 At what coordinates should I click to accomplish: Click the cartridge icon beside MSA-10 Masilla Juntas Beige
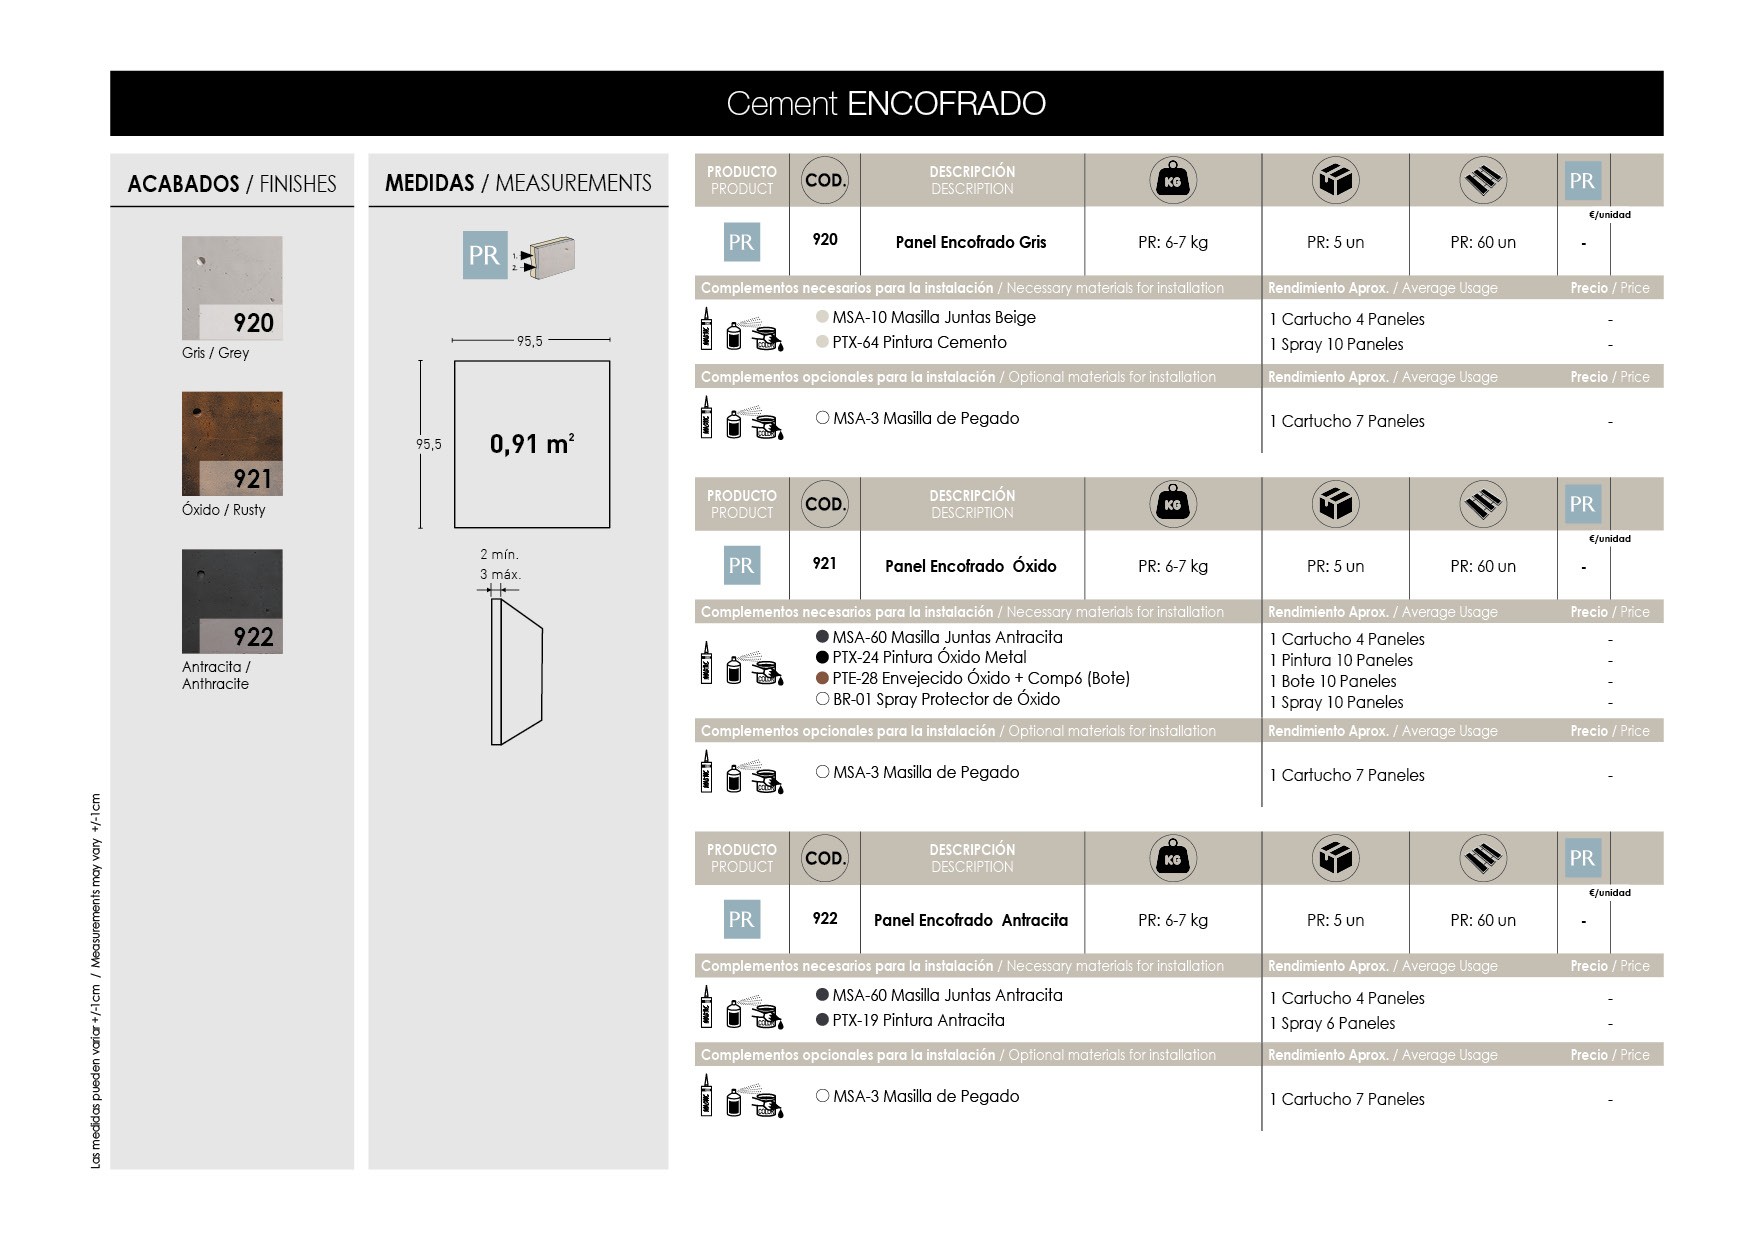pyautogui.click(x=706, y=329)
